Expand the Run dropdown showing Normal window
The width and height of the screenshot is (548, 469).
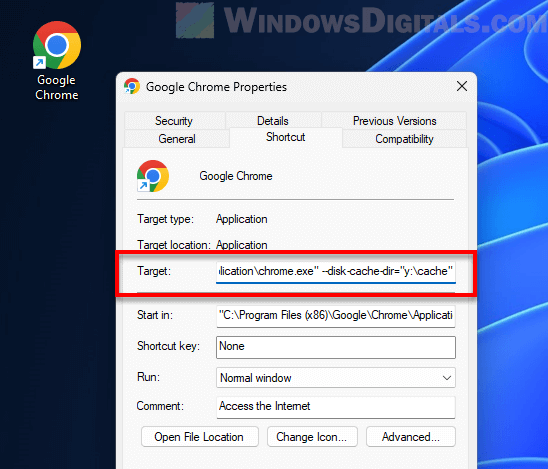click(x=336, y=378)
